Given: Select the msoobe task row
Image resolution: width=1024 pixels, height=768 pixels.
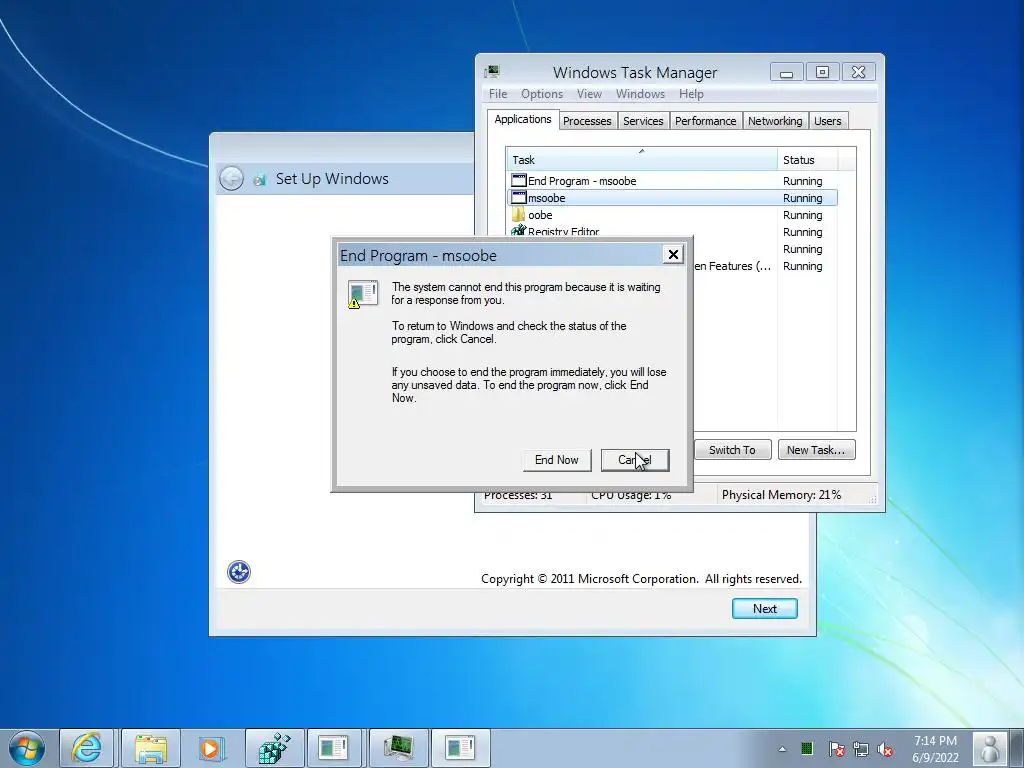Looking at the screenshot, I should (x=671, y=198).
